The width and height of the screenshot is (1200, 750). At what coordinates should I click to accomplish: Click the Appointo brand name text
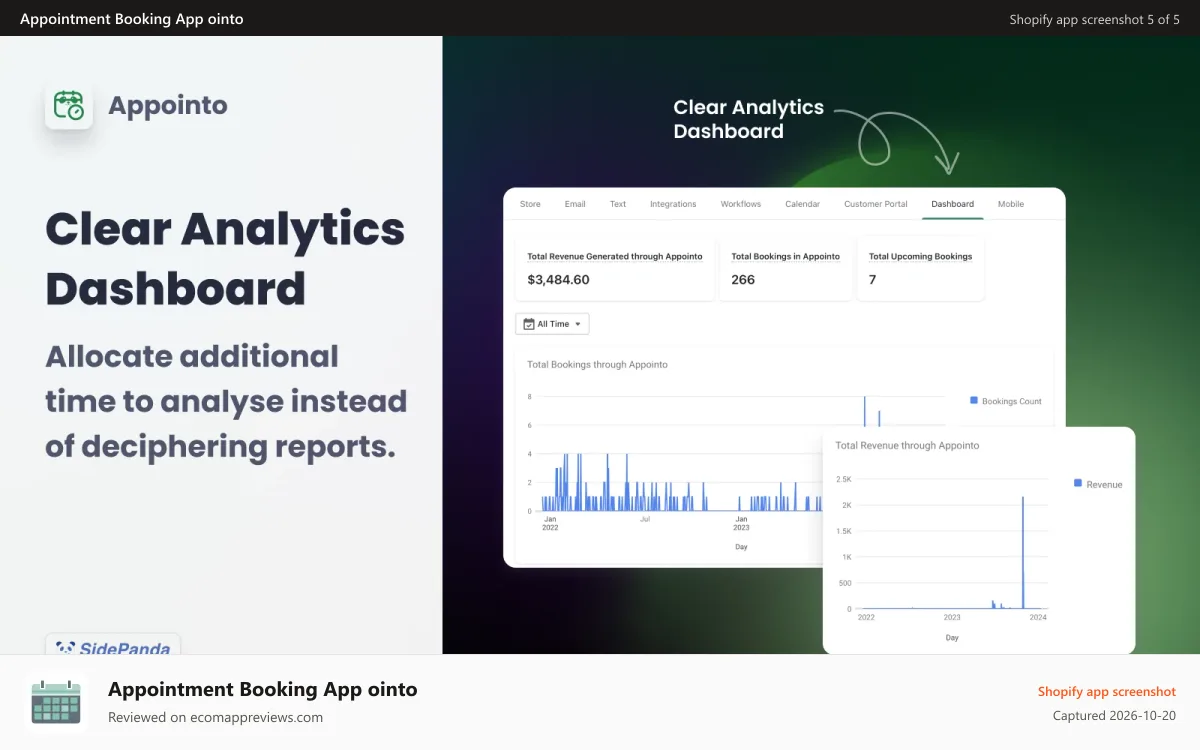tap(168, 105)
